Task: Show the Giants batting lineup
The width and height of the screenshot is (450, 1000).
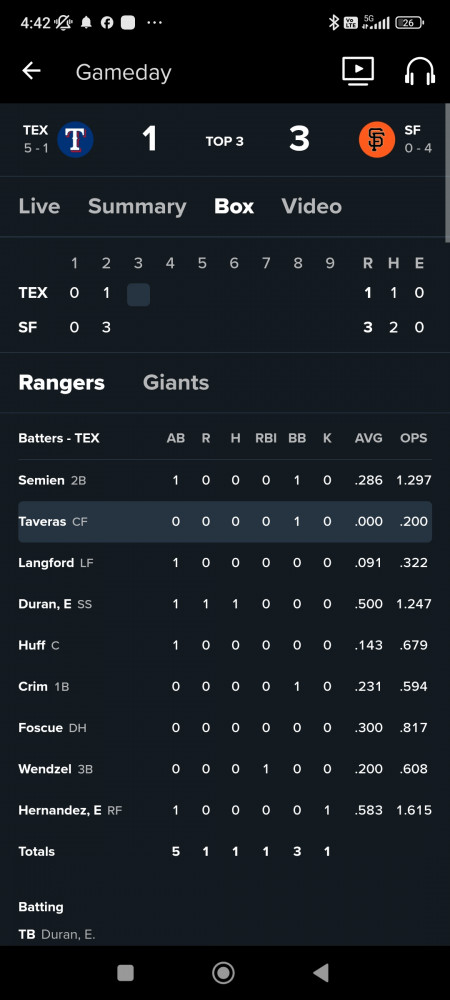Action: pos(176,382)
